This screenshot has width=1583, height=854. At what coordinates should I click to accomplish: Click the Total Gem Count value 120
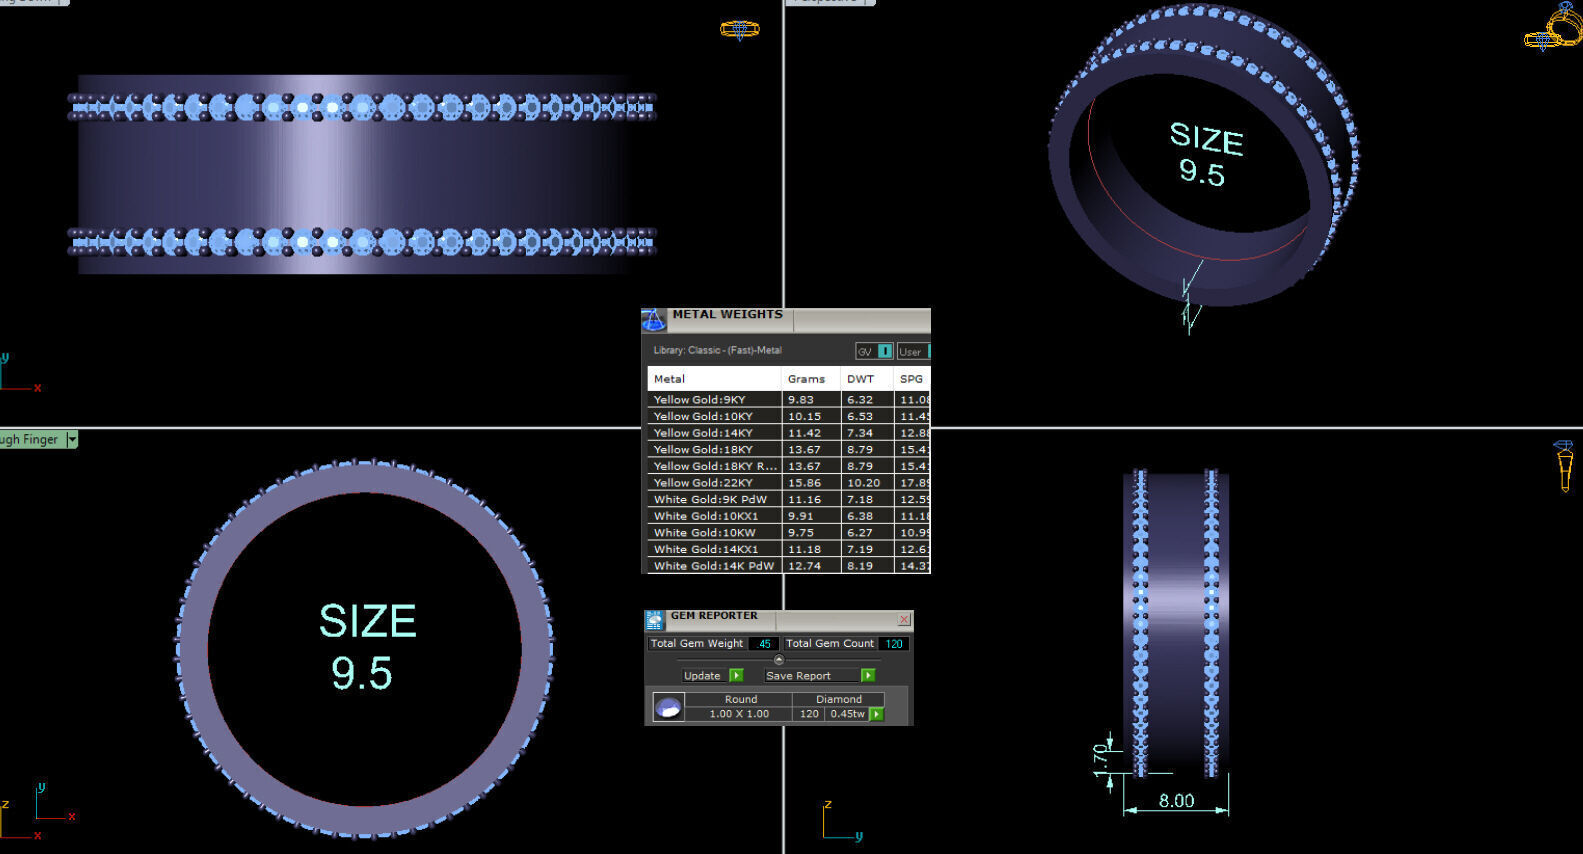point(893,644)
